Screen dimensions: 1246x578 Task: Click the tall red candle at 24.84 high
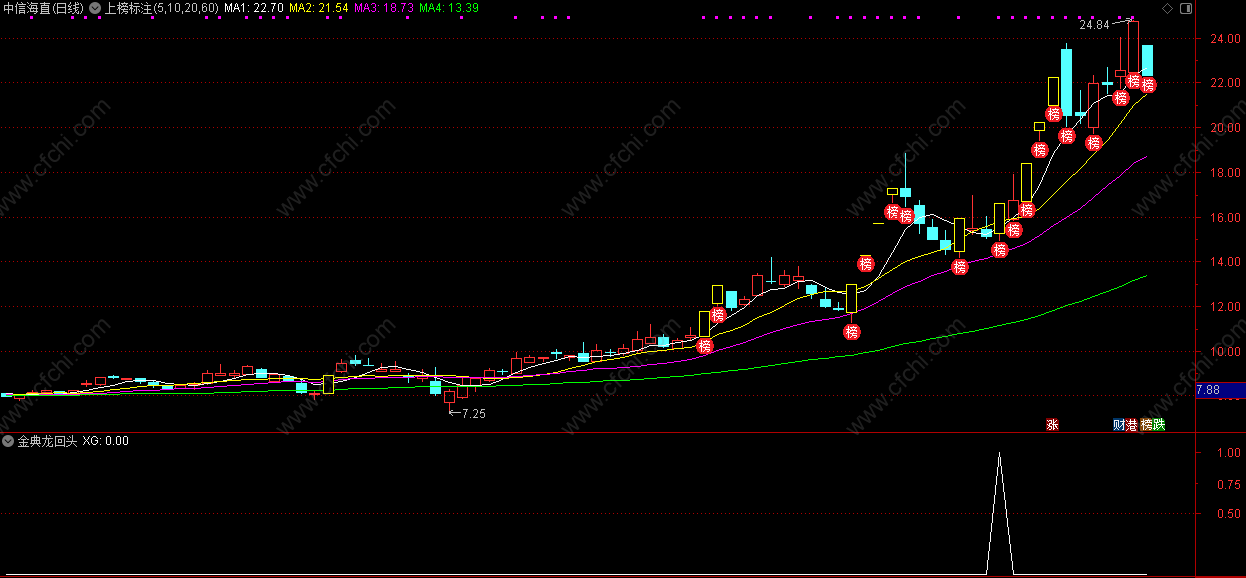[x=1133, y=46]
